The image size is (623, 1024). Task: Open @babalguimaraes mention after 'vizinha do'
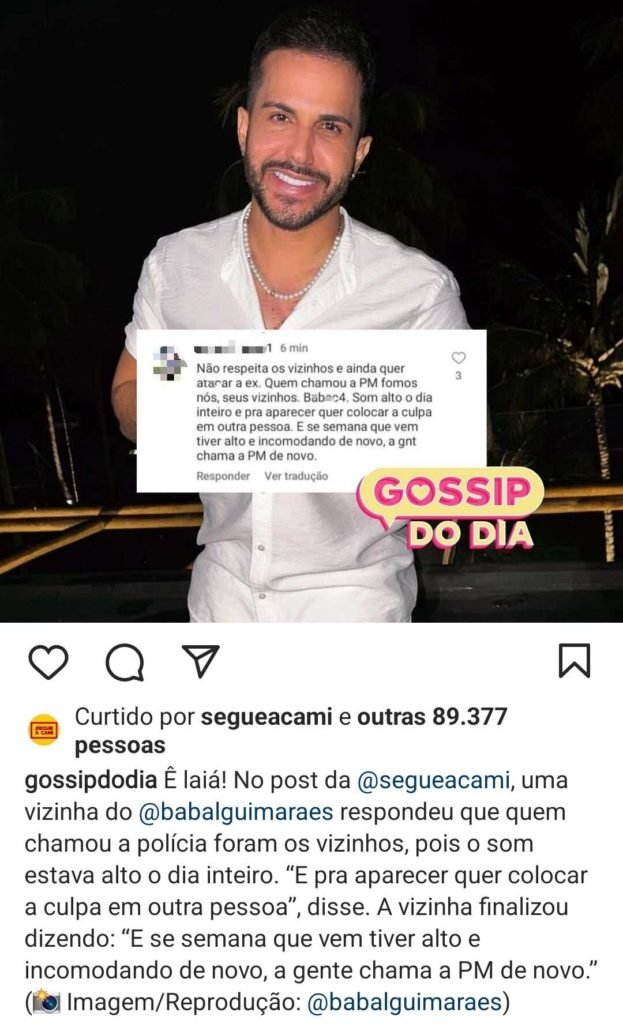236,812
